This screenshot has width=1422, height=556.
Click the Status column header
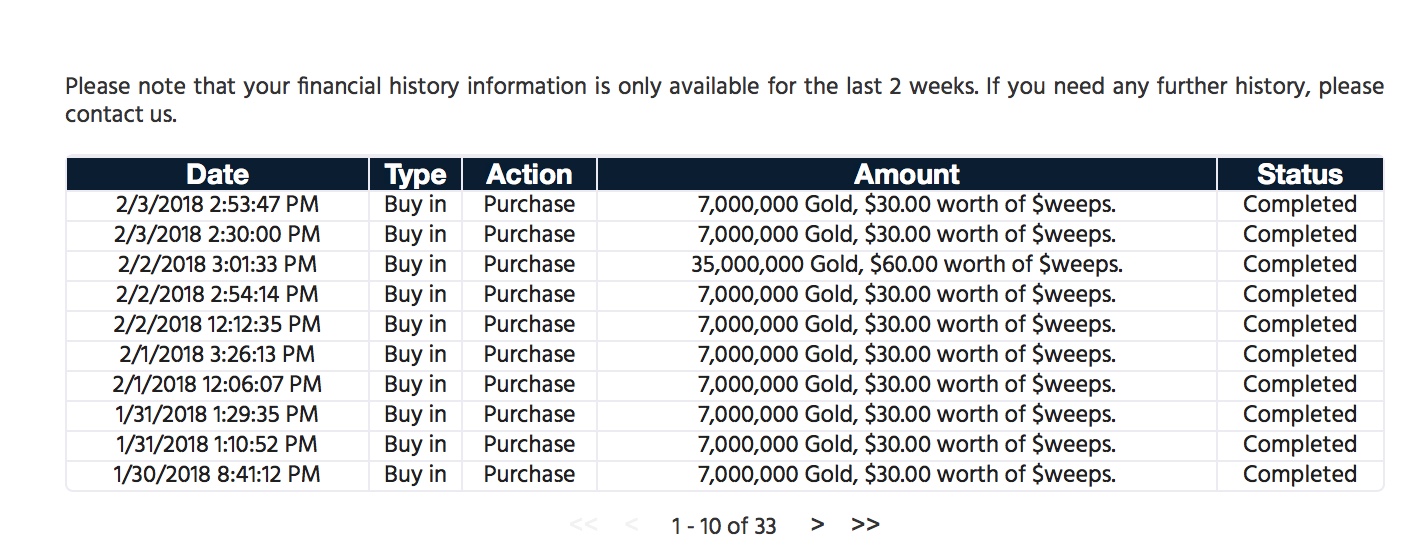[x=1300, y=174]
